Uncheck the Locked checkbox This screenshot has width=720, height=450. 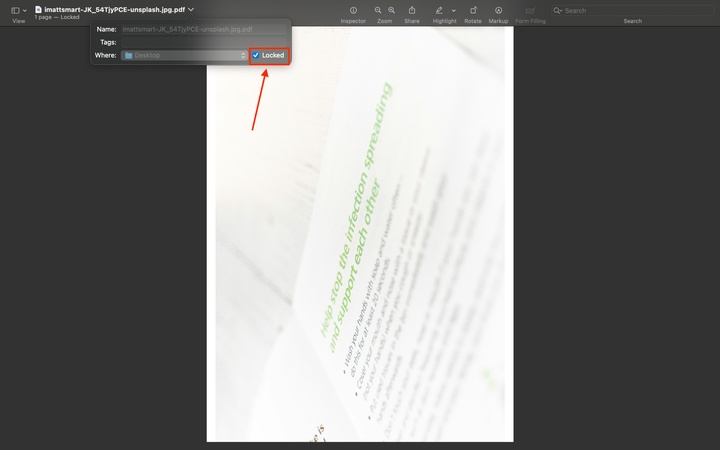256,55
